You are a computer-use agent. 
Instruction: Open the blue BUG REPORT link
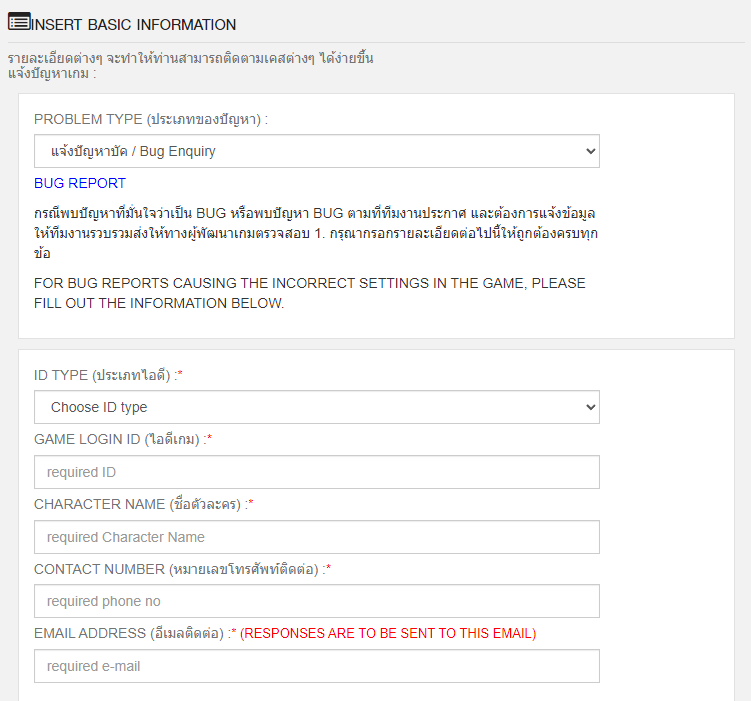80,183
